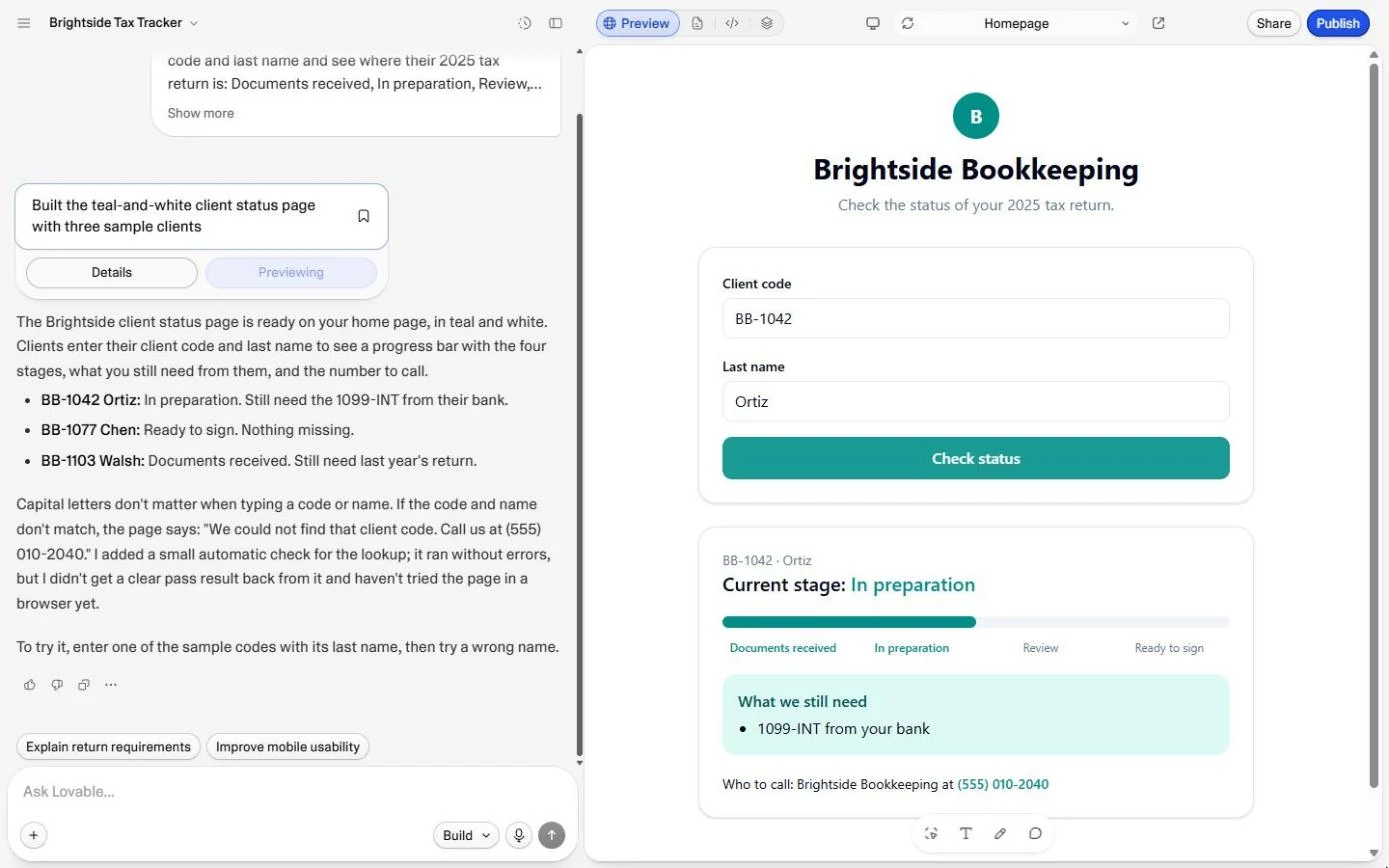
Task: Bookmark the build summary message
Action: (x=364, y=216)
